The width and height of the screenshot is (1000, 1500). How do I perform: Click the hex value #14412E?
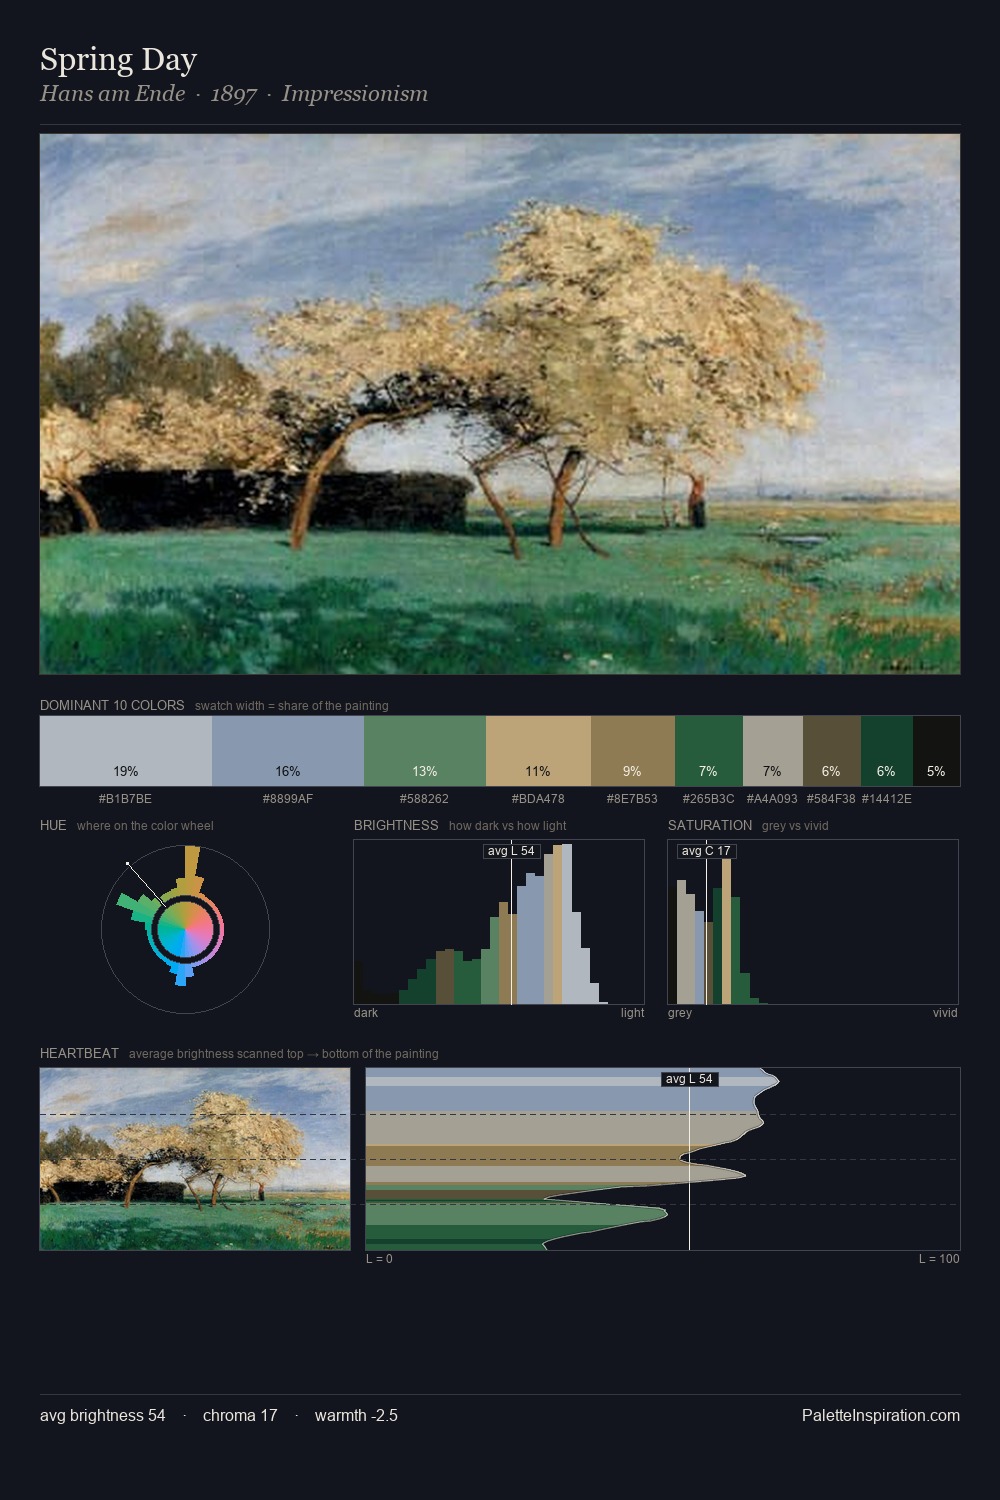[x=887, y=799]
